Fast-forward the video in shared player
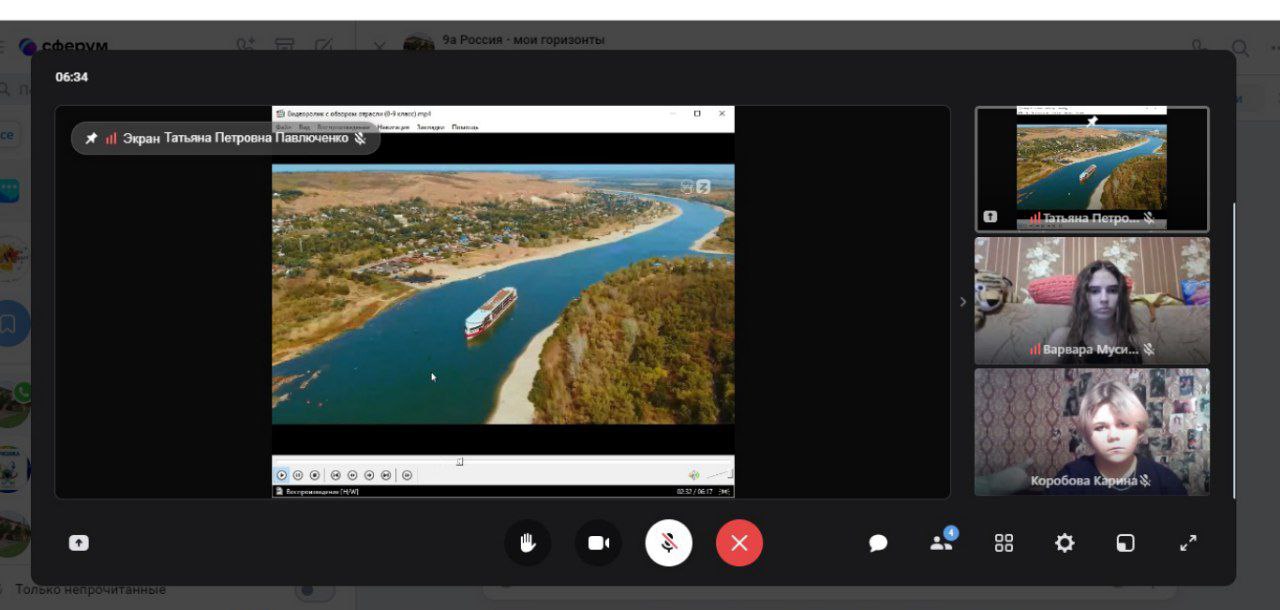 tap(369, 475)
